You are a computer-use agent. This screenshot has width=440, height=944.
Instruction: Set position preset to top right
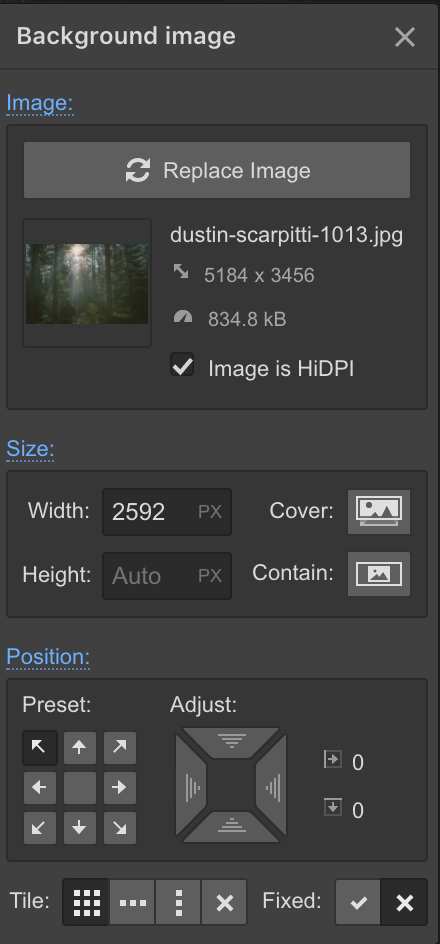click(120, 747)
